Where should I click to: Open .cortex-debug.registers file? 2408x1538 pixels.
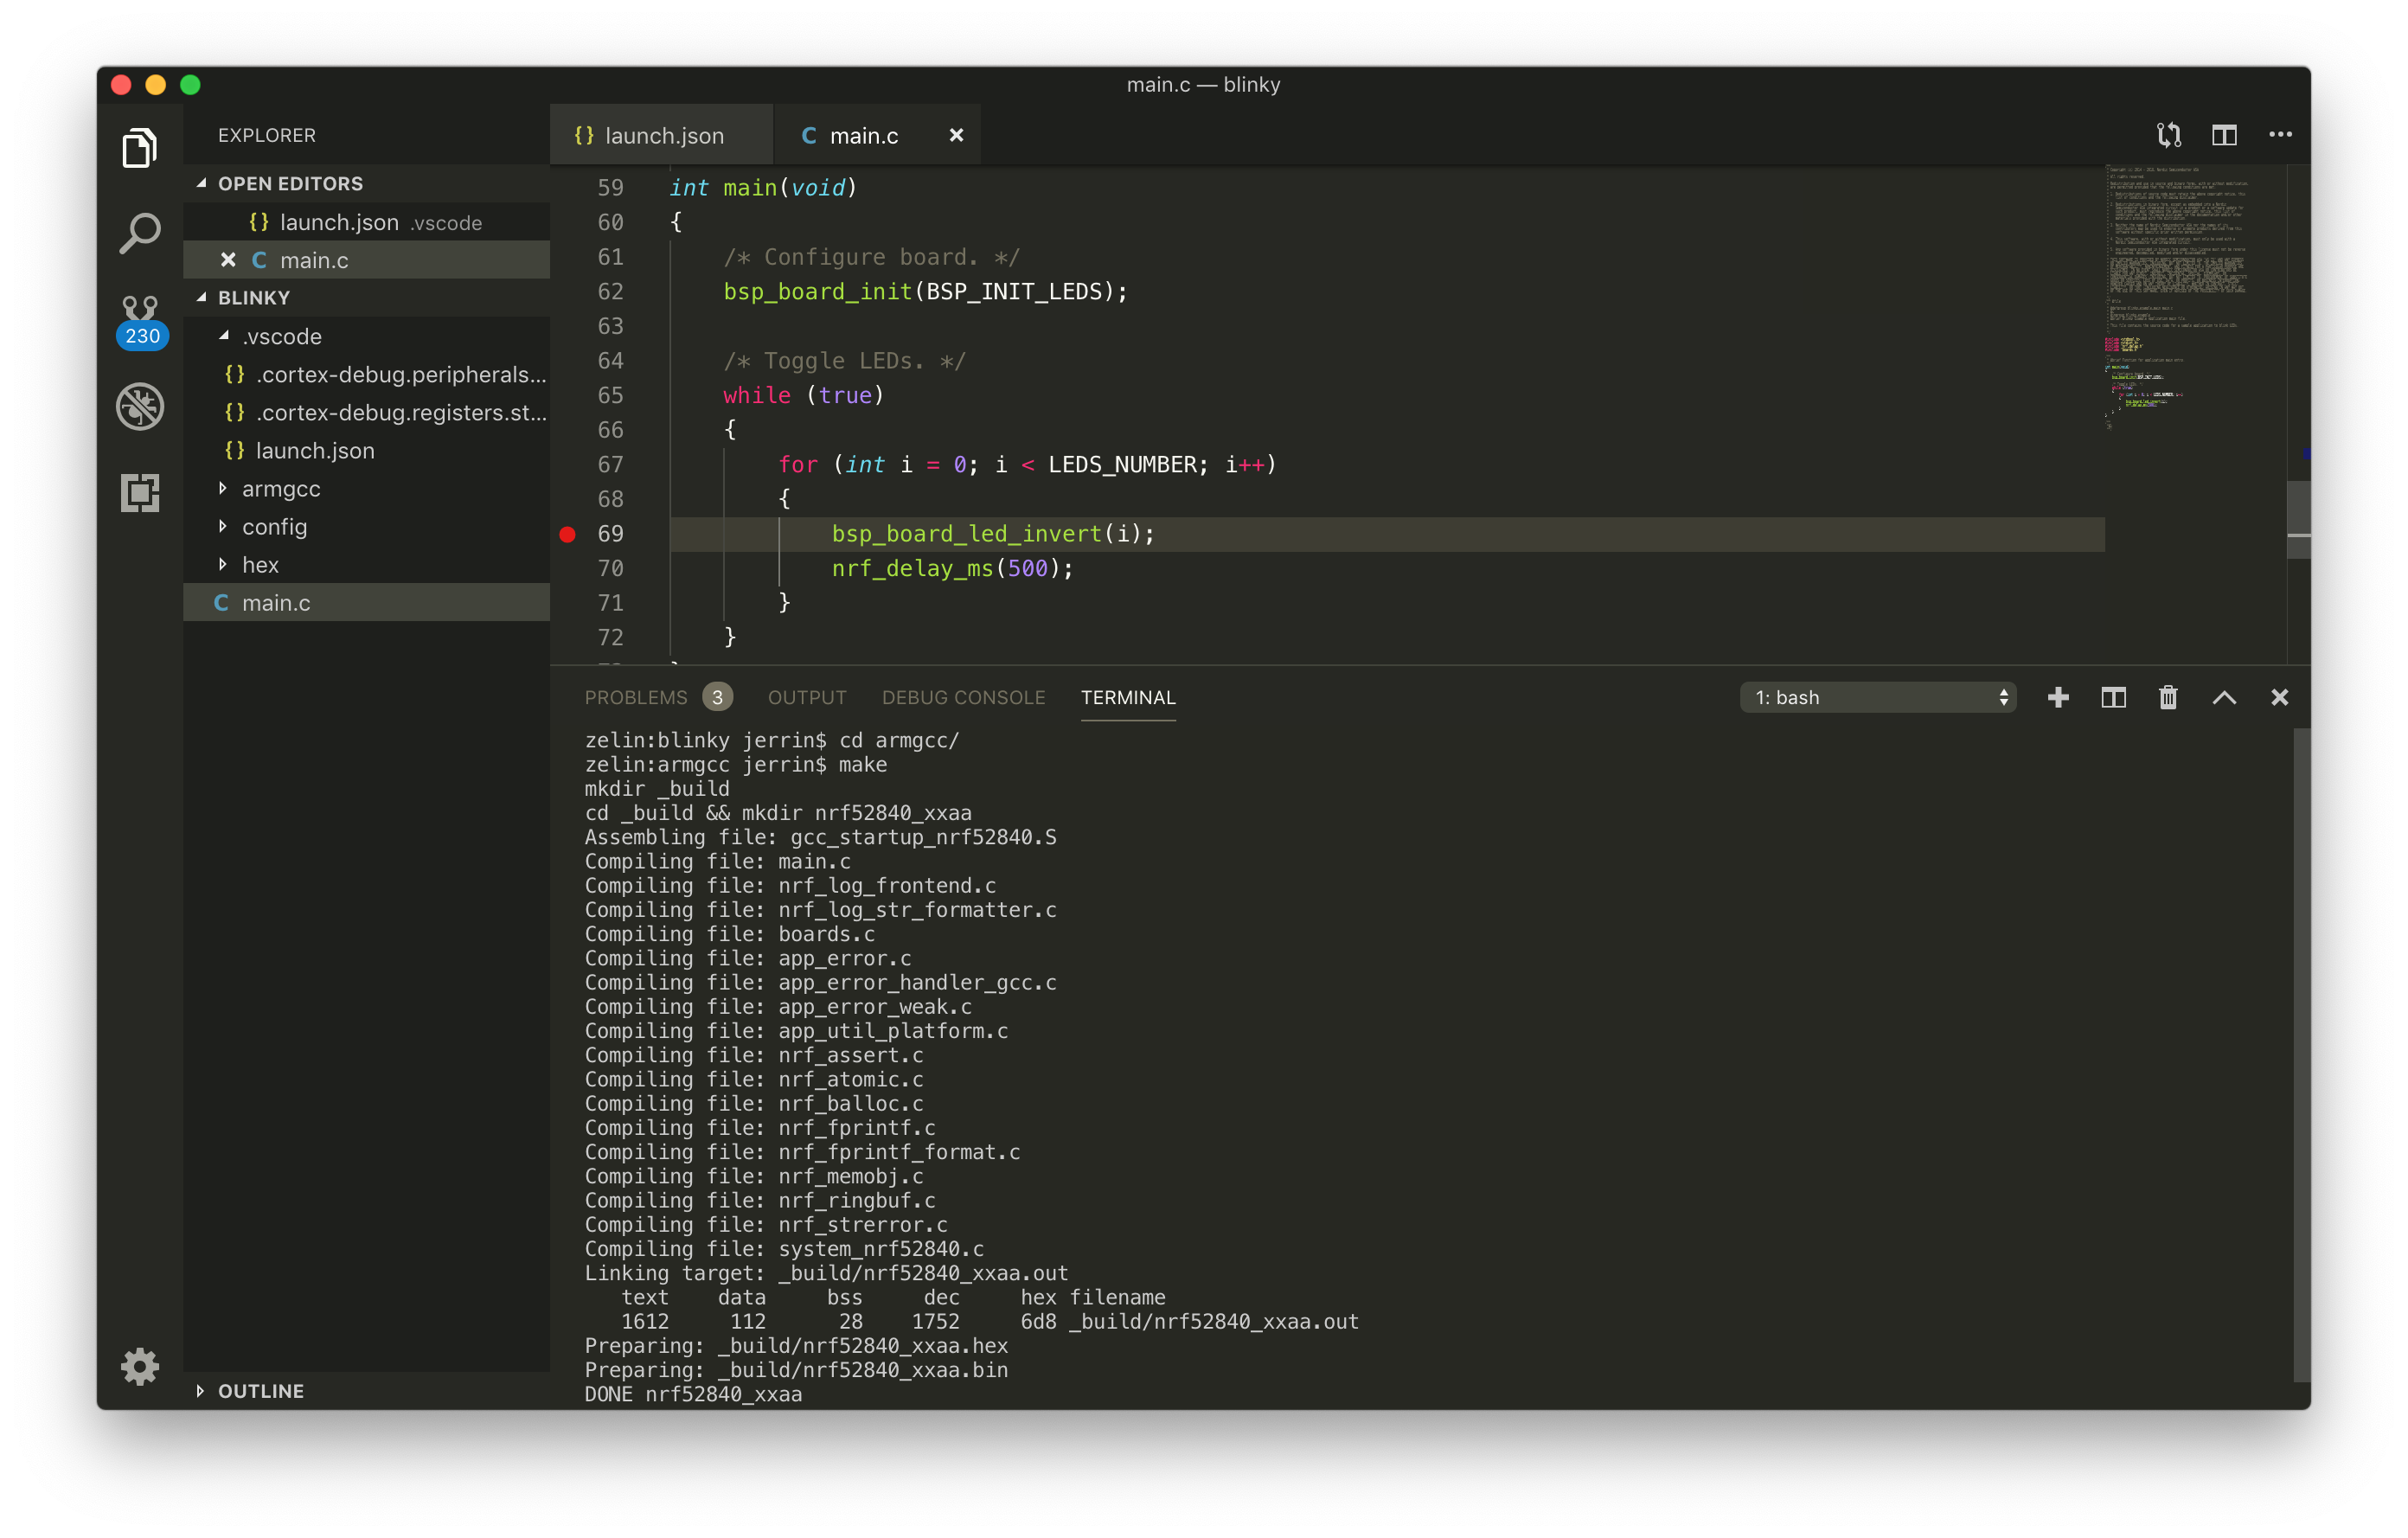coord(367,412)
